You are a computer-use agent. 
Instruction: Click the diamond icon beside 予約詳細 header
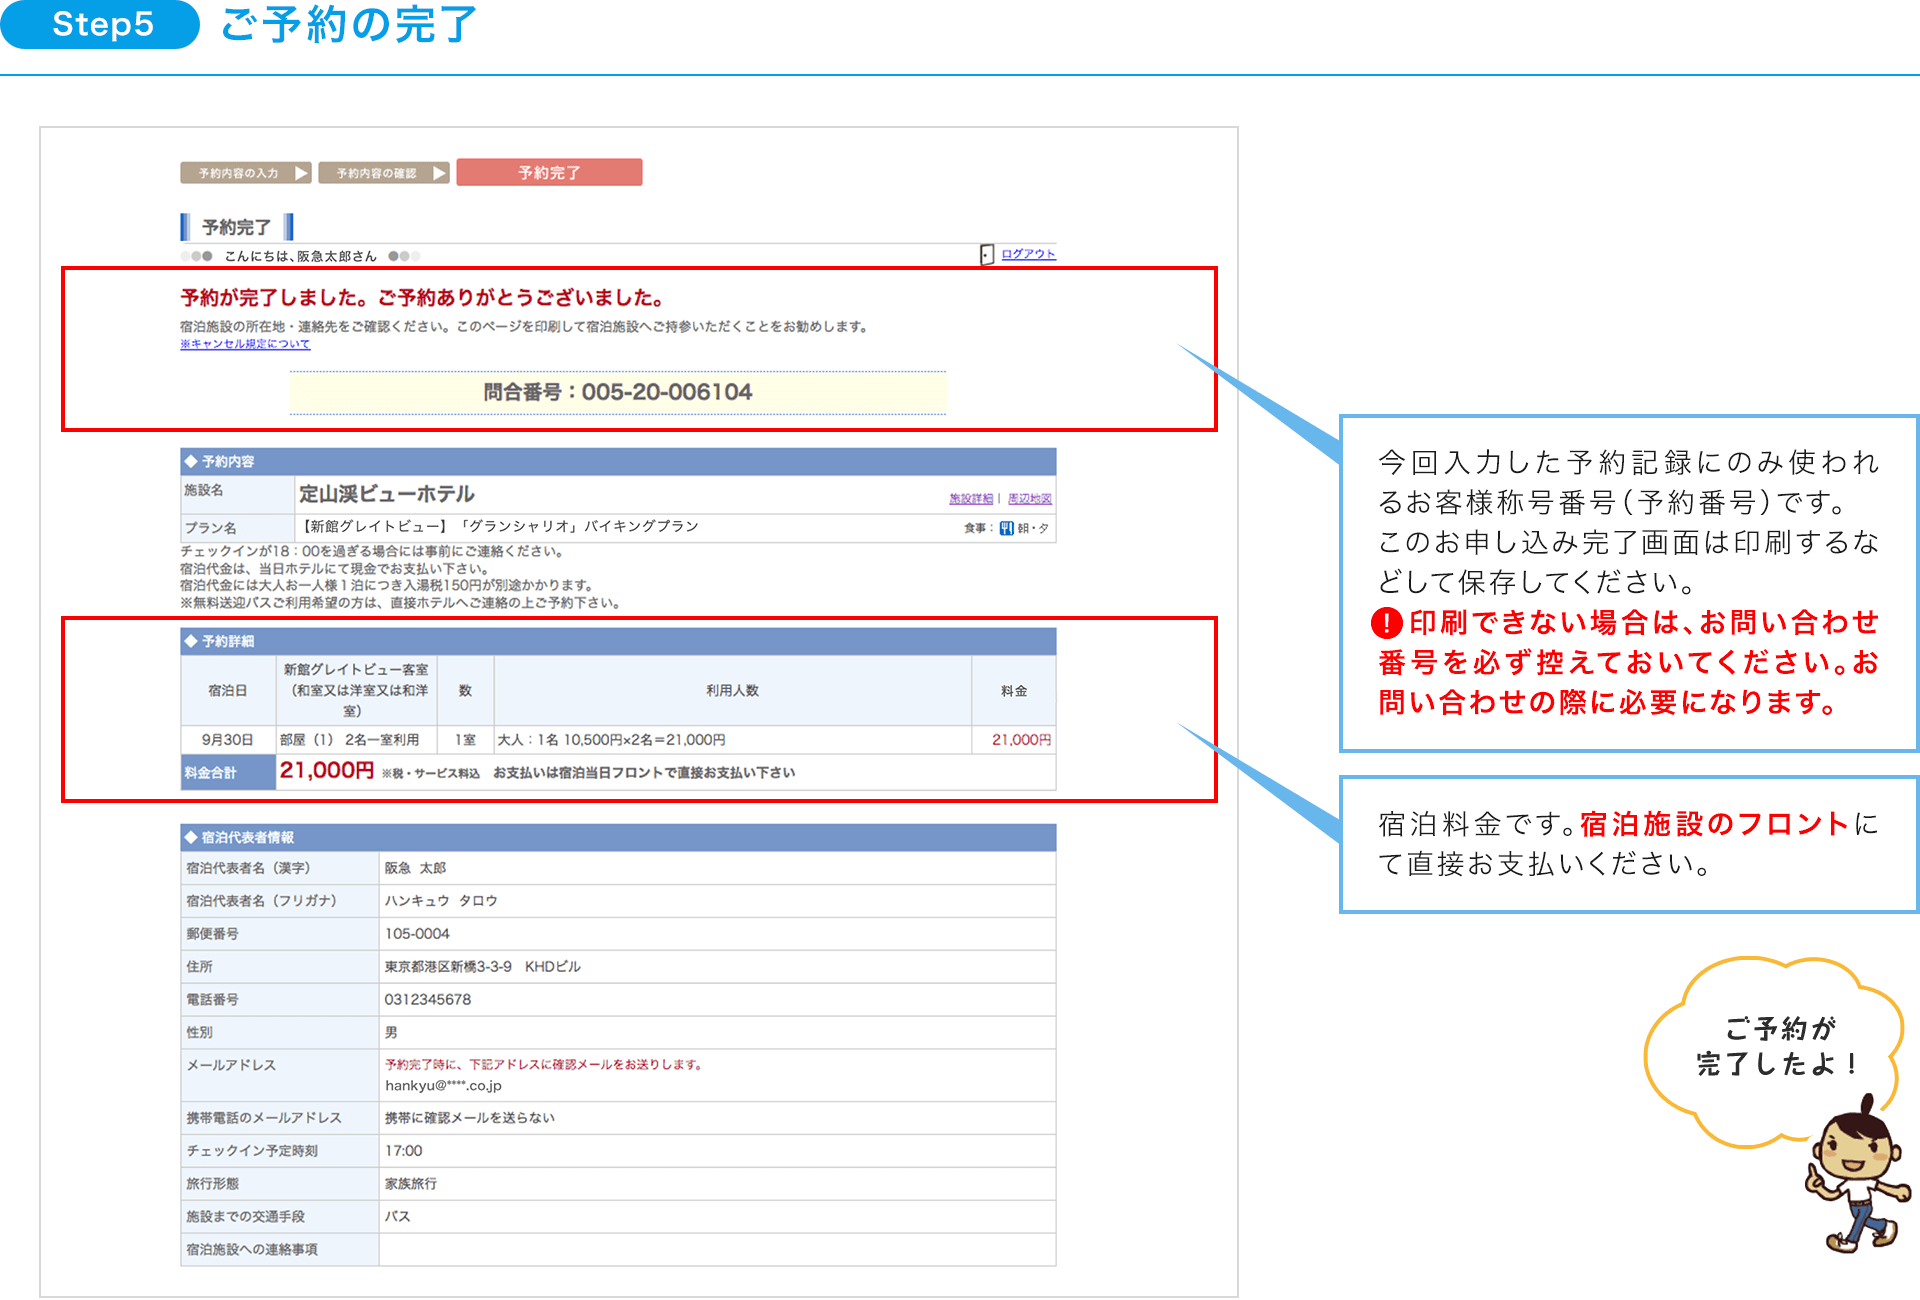click(x=191, y=641)
